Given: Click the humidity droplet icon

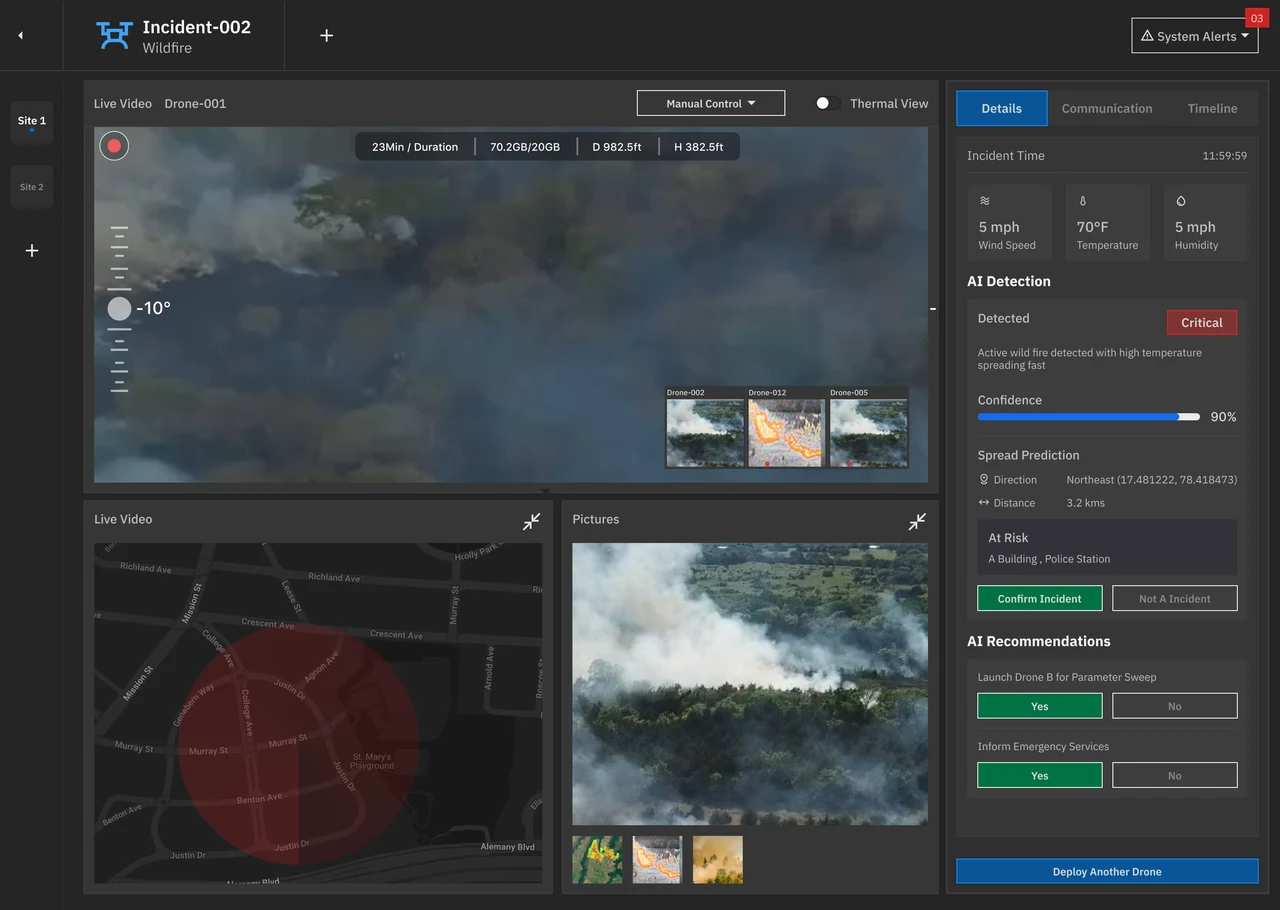Looking at the screenshot, I should [x=1181, y=201].
